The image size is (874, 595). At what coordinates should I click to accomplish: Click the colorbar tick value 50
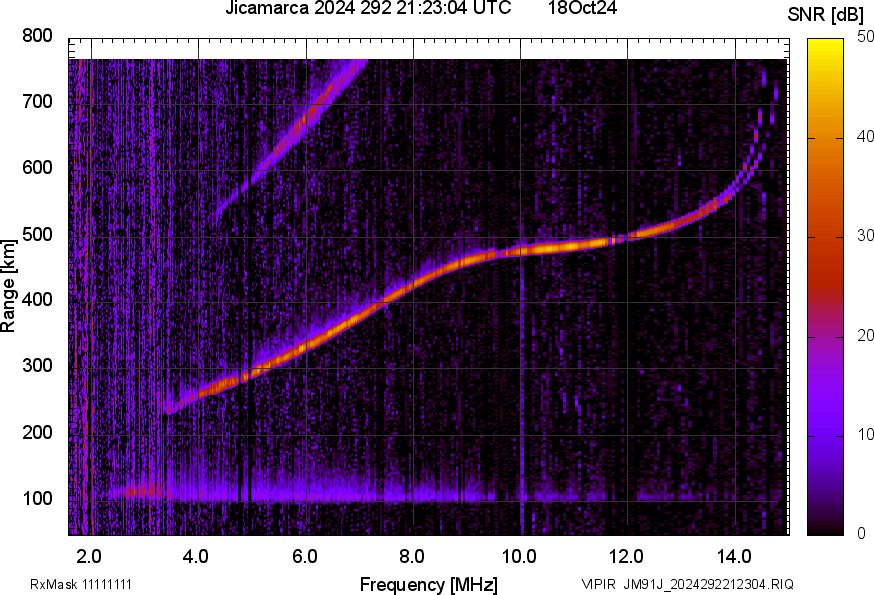(865, 37)
